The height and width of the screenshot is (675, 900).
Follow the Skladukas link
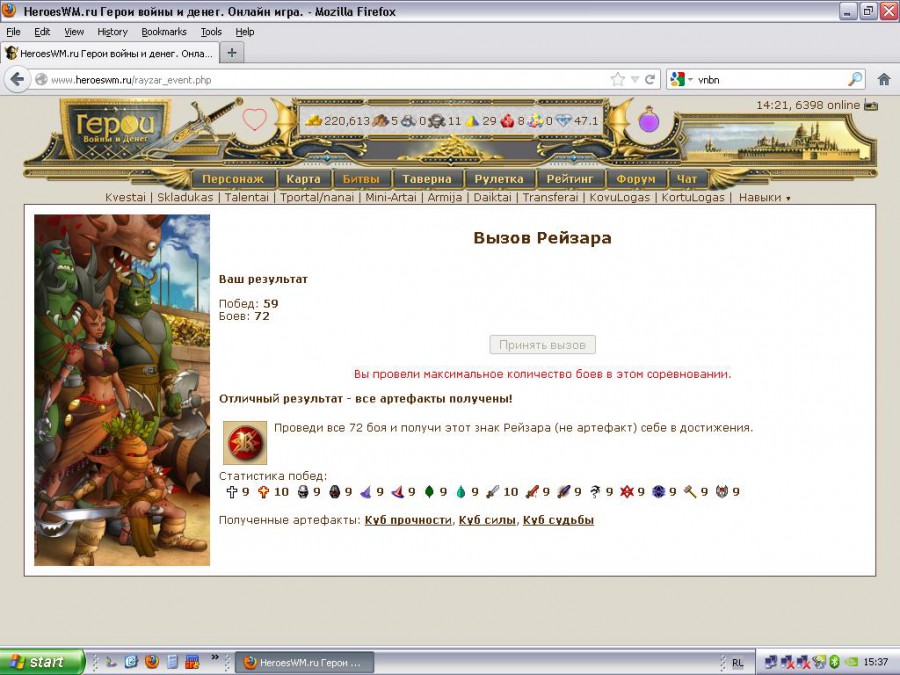point(185,197)
